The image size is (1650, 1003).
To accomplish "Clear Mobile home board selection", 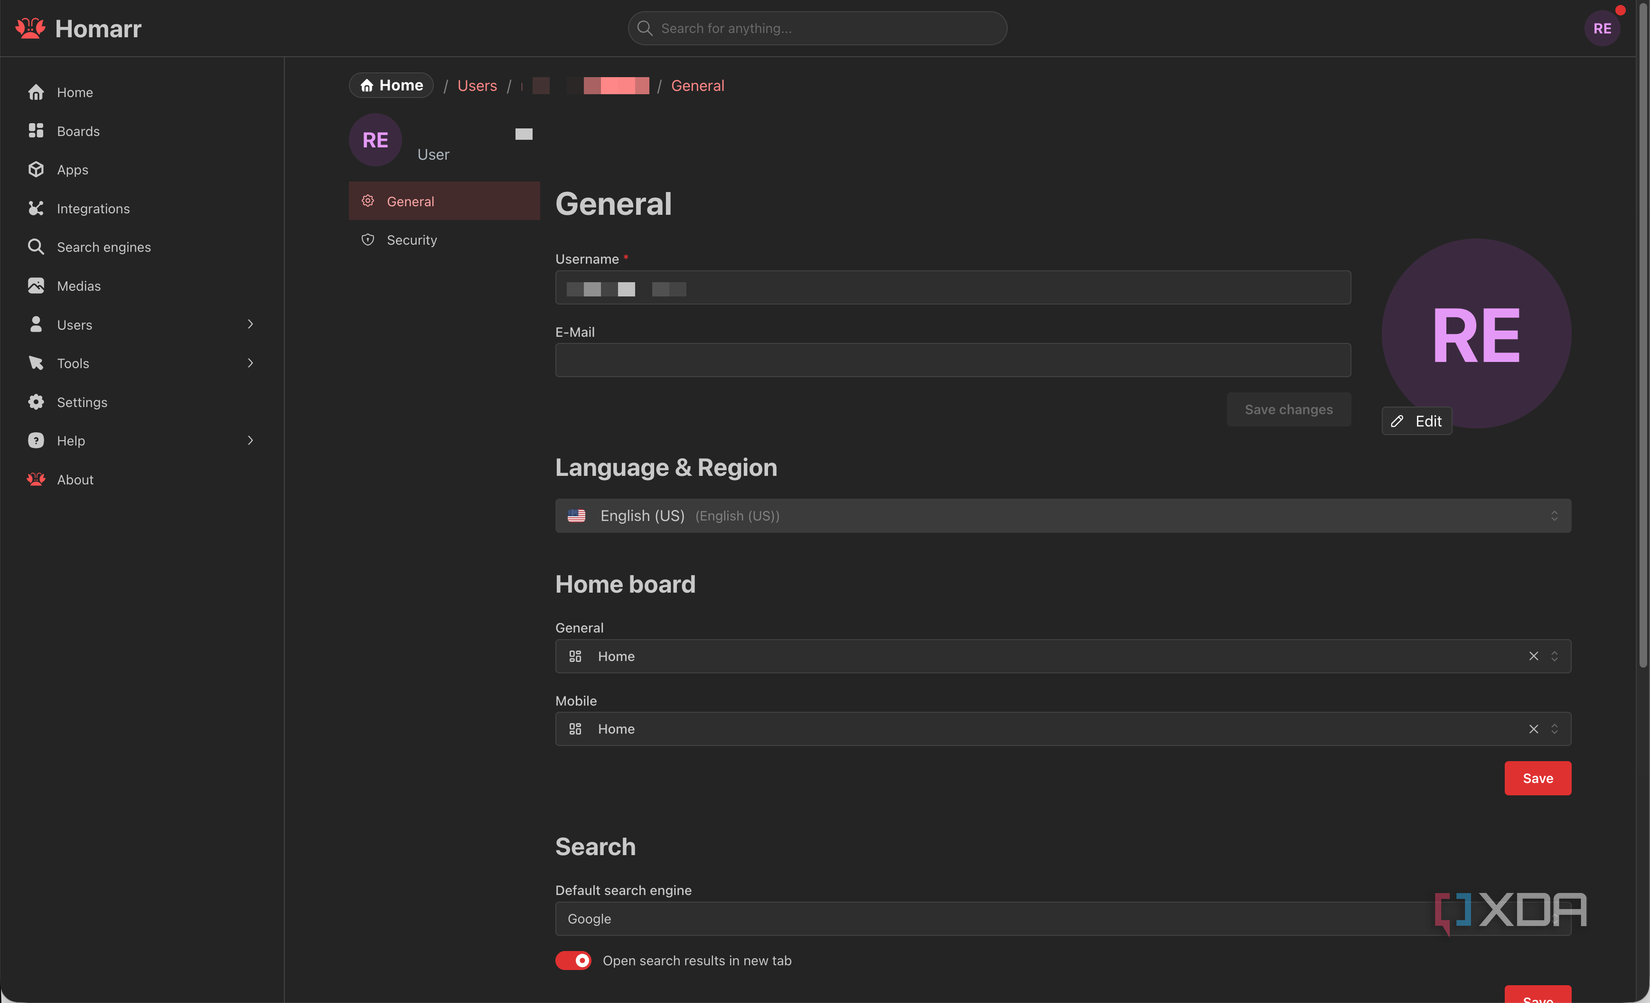I will (1533, 729).
